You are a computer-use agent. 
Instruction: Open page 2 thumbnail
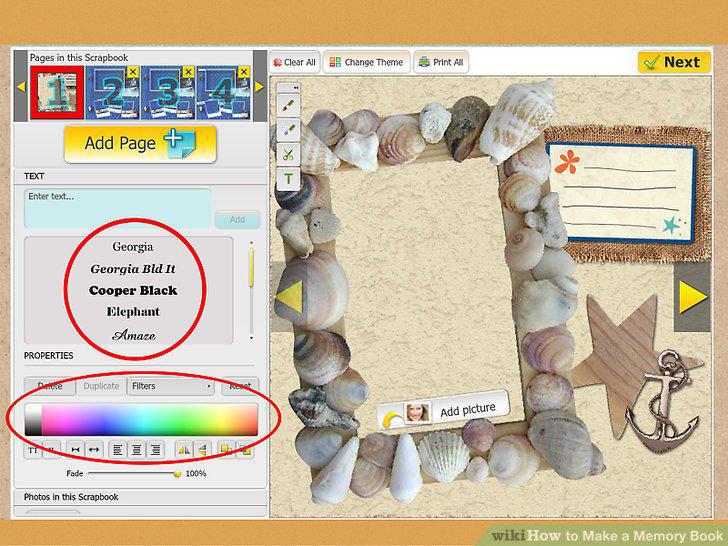112,92
